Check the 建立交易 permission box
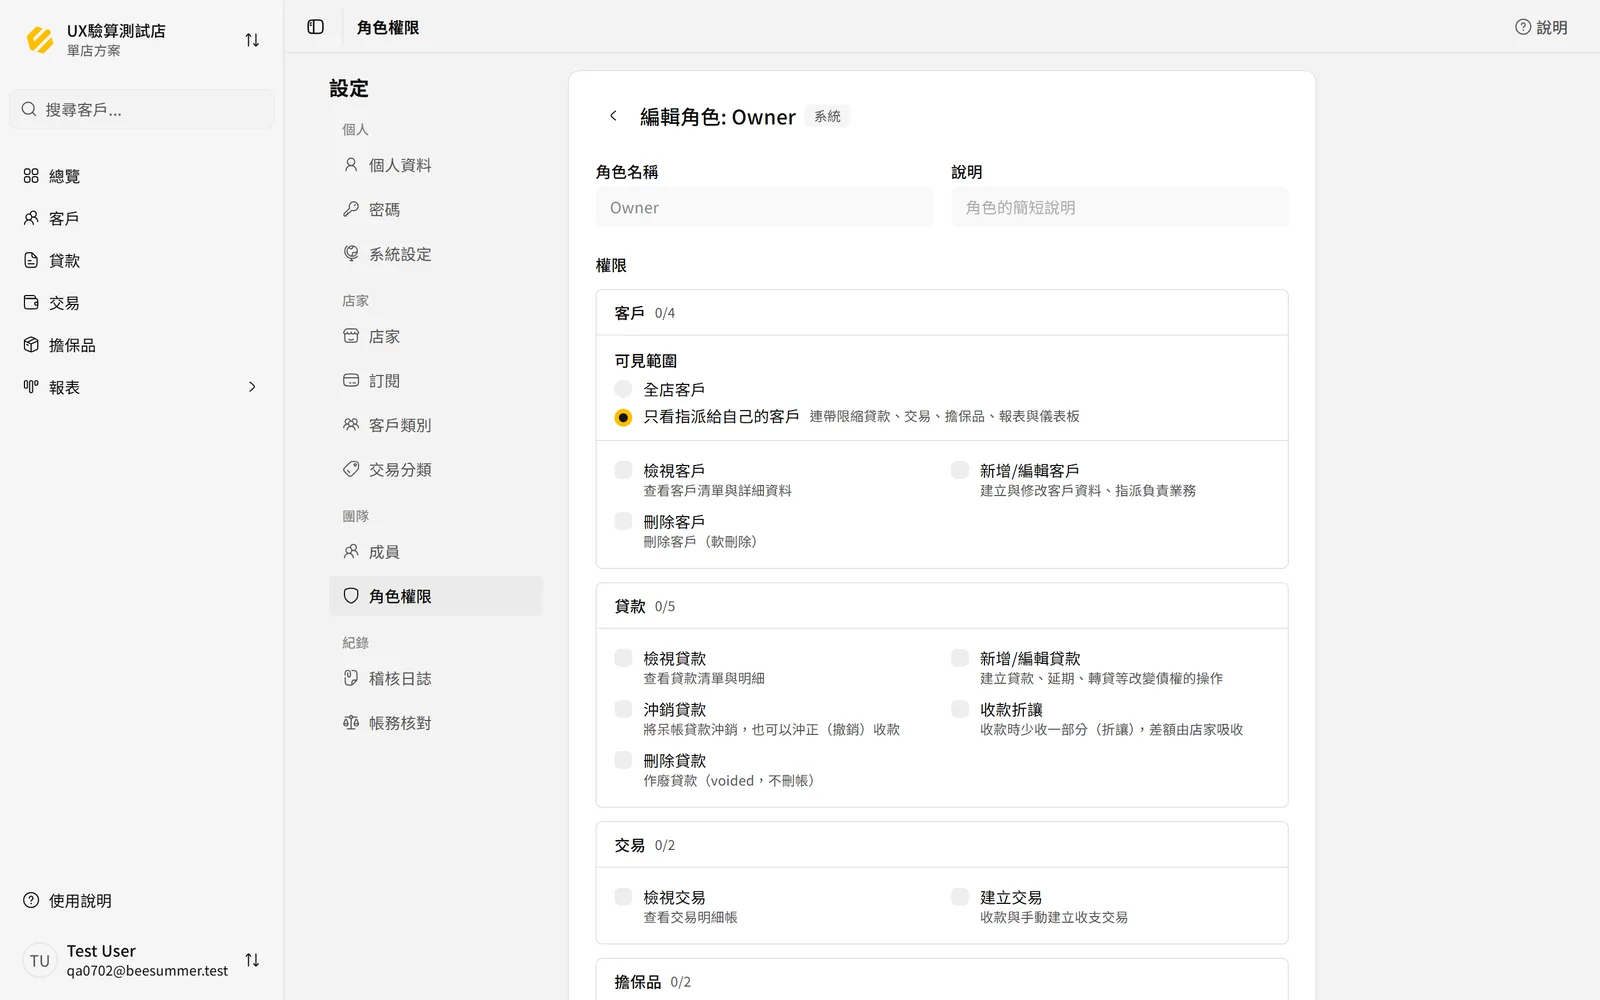The height and width of the screenshot is (1000, 1600). pos(960,897)
